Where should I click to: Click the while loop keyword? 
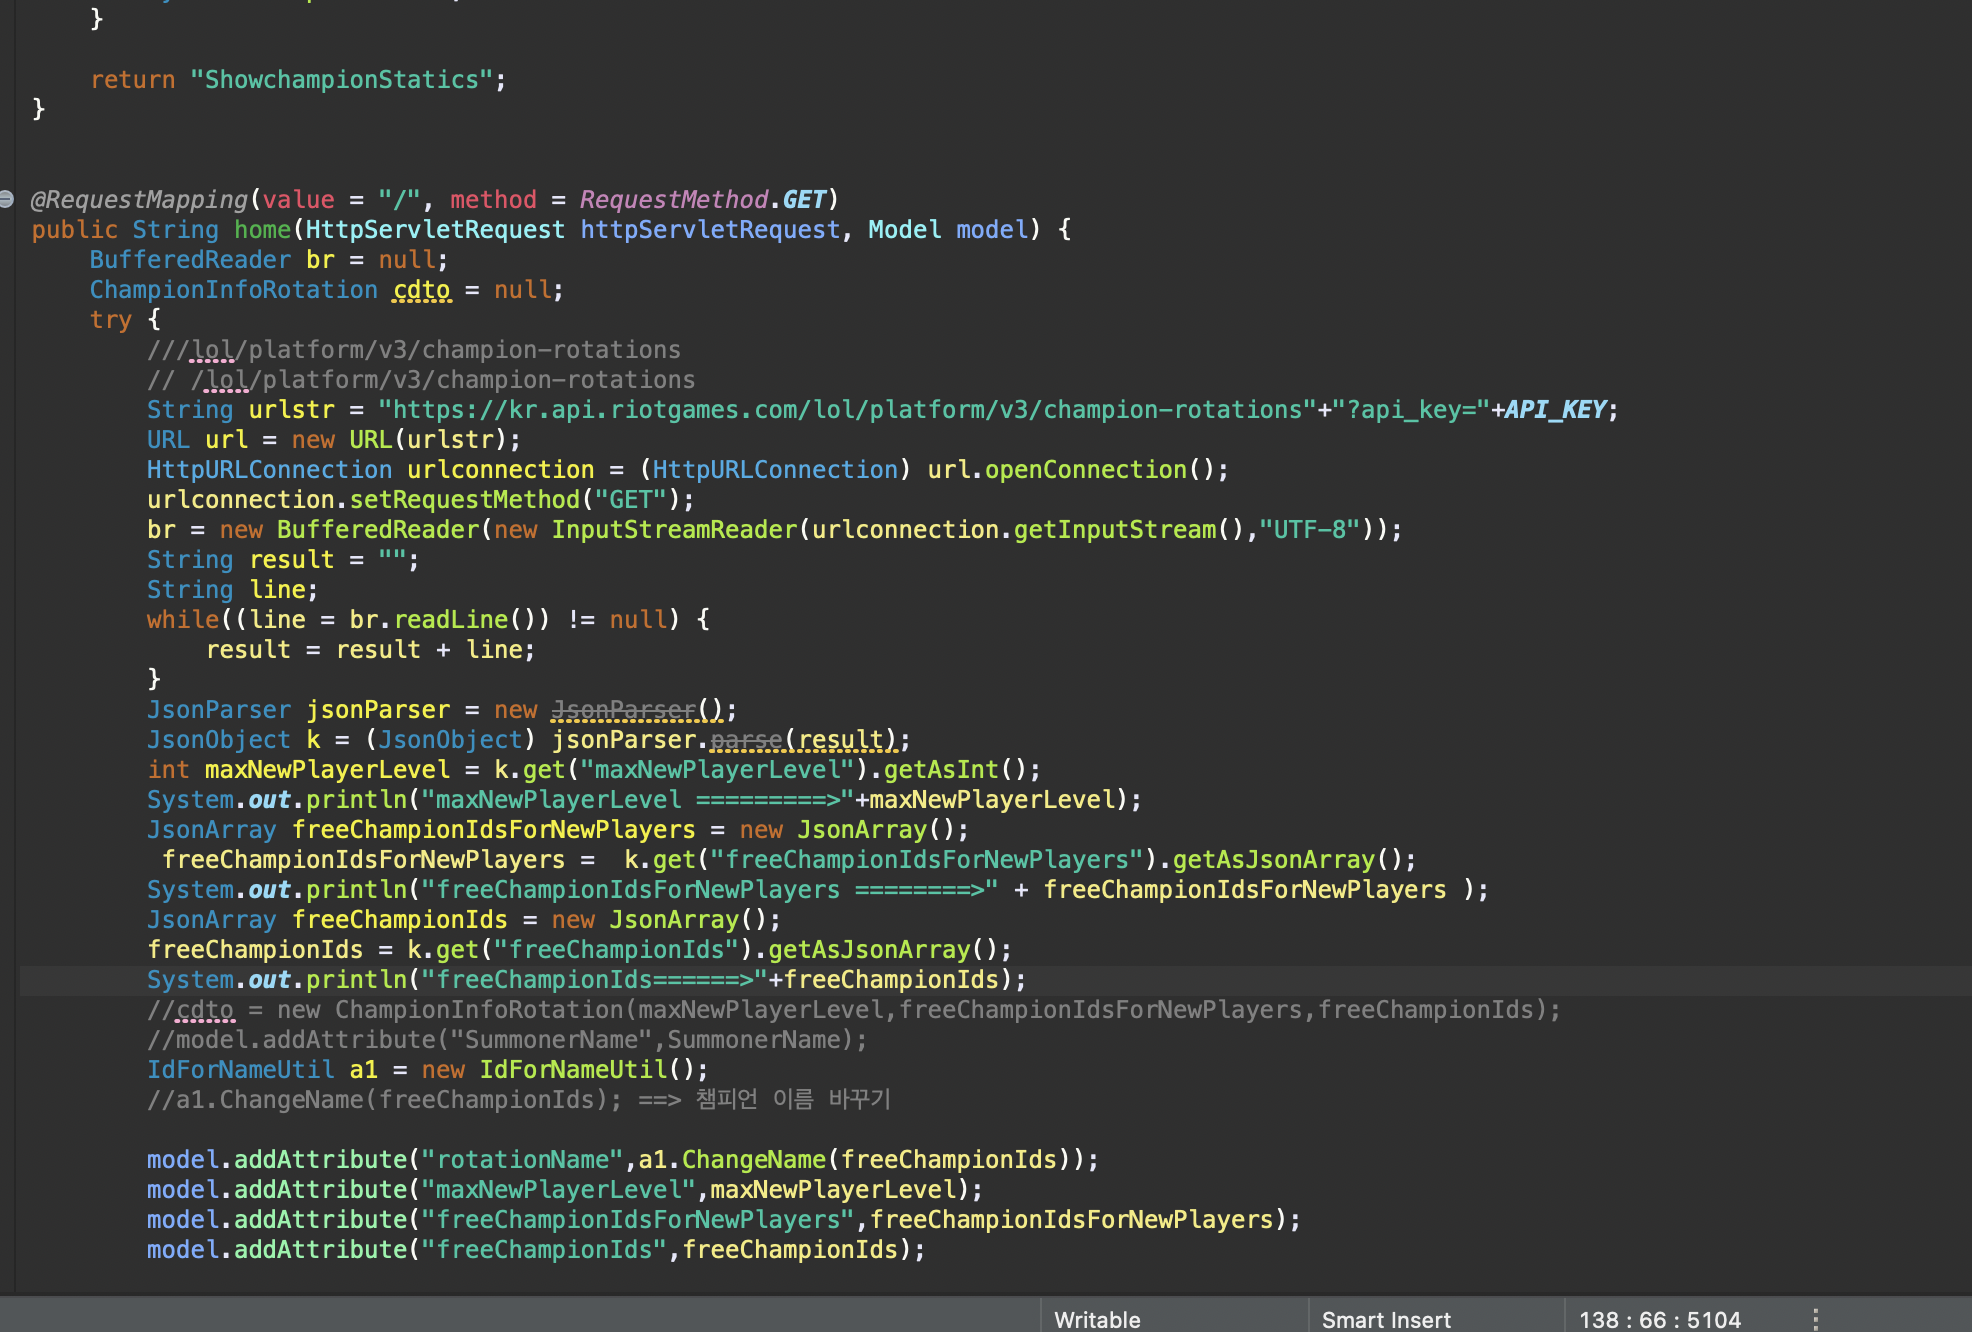pos(182,620)
